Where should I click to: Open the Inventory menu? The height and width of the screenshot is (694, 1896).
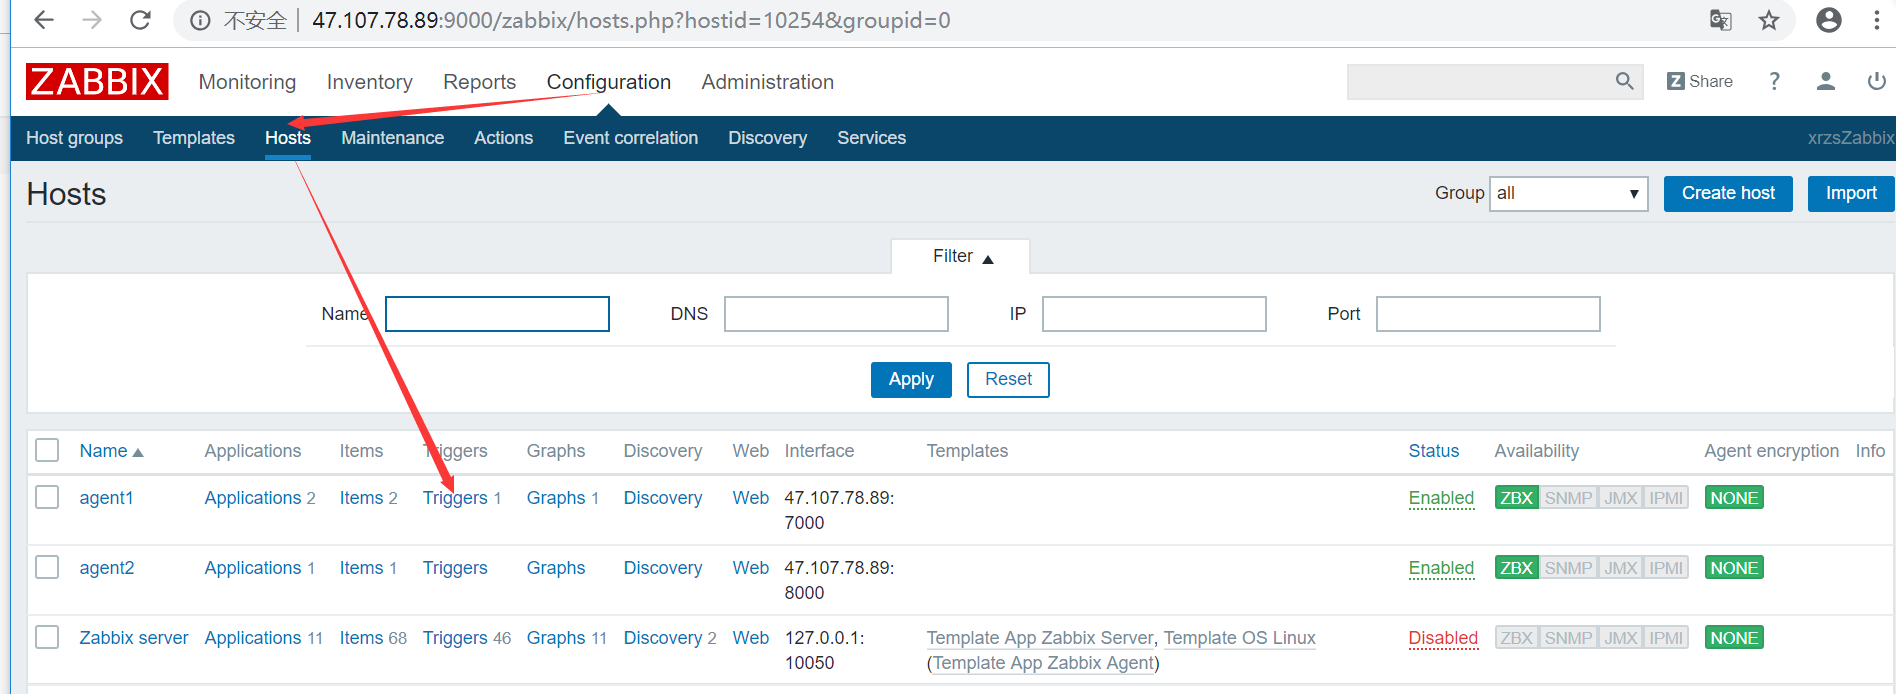(369, 82)
